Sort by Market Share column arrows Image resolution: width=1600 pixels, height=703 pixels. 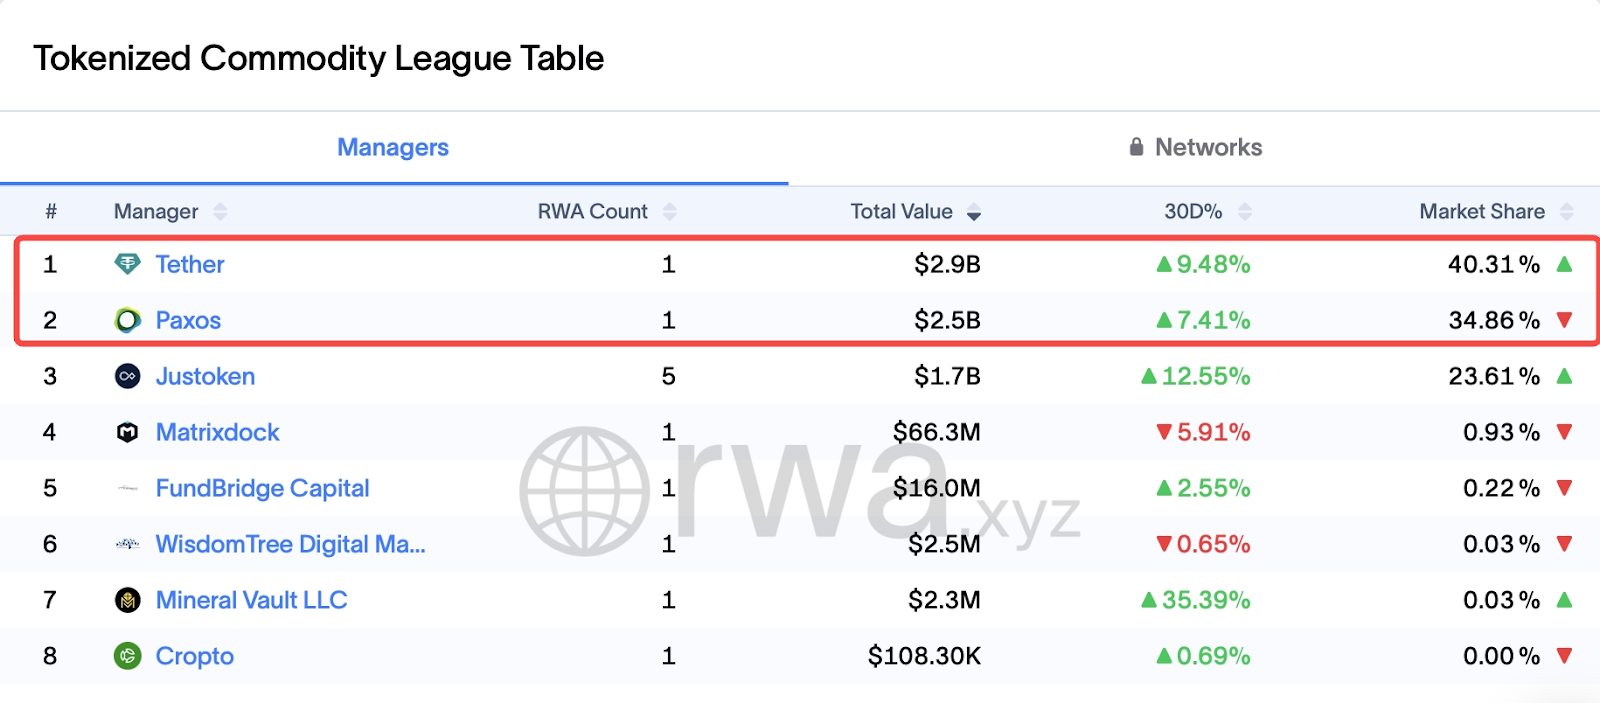pyautogui.click(x=1566, y=211)
